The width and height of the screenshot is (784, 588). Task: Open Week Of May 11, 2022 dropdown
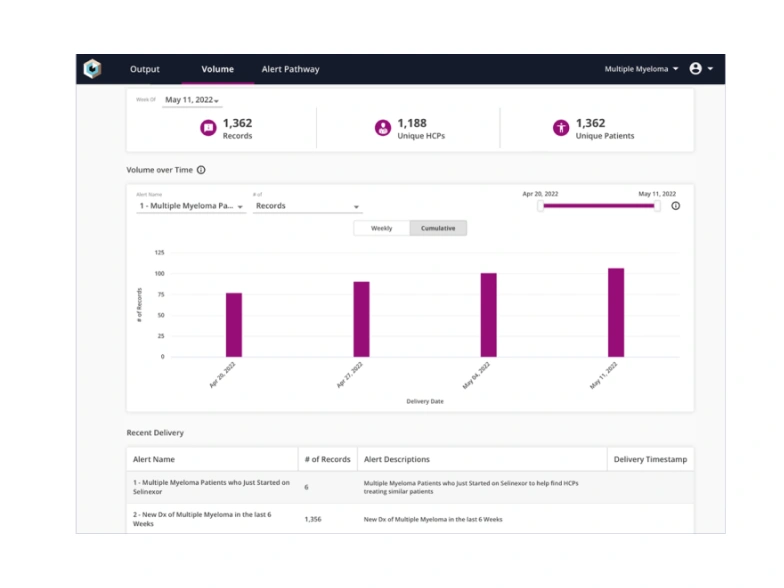click(x=192, y=100)
